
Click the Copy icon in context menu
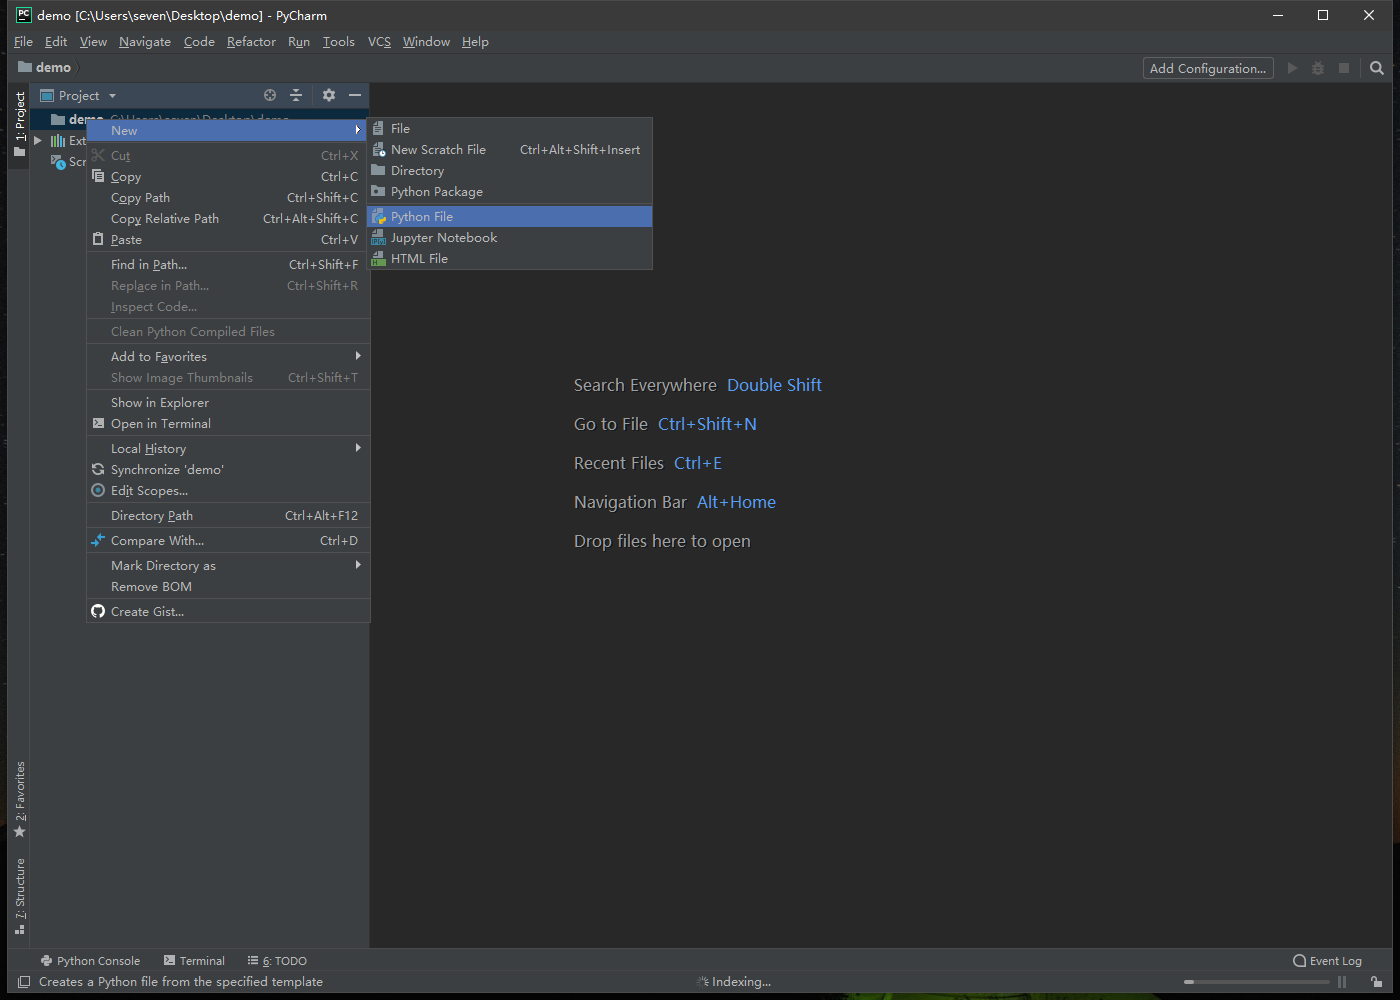coord(98,176)
